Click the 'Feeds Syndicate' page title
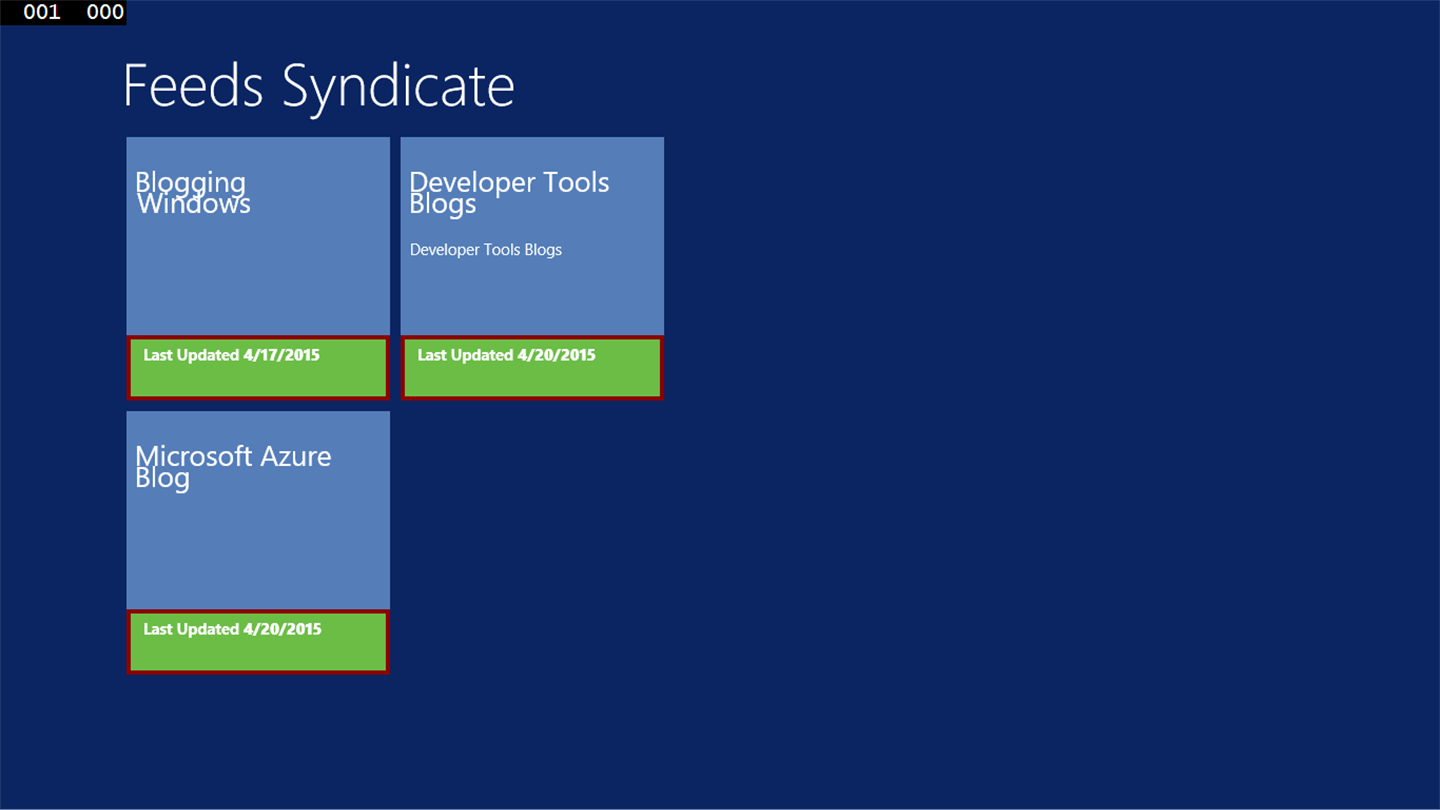1440x810 pixels. point(319,87)
